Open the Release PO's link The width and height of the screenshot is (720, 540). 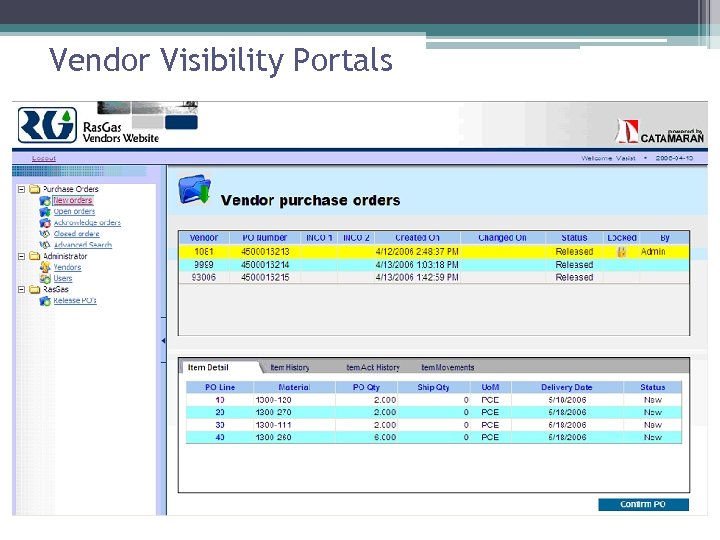tap(75, 300)
